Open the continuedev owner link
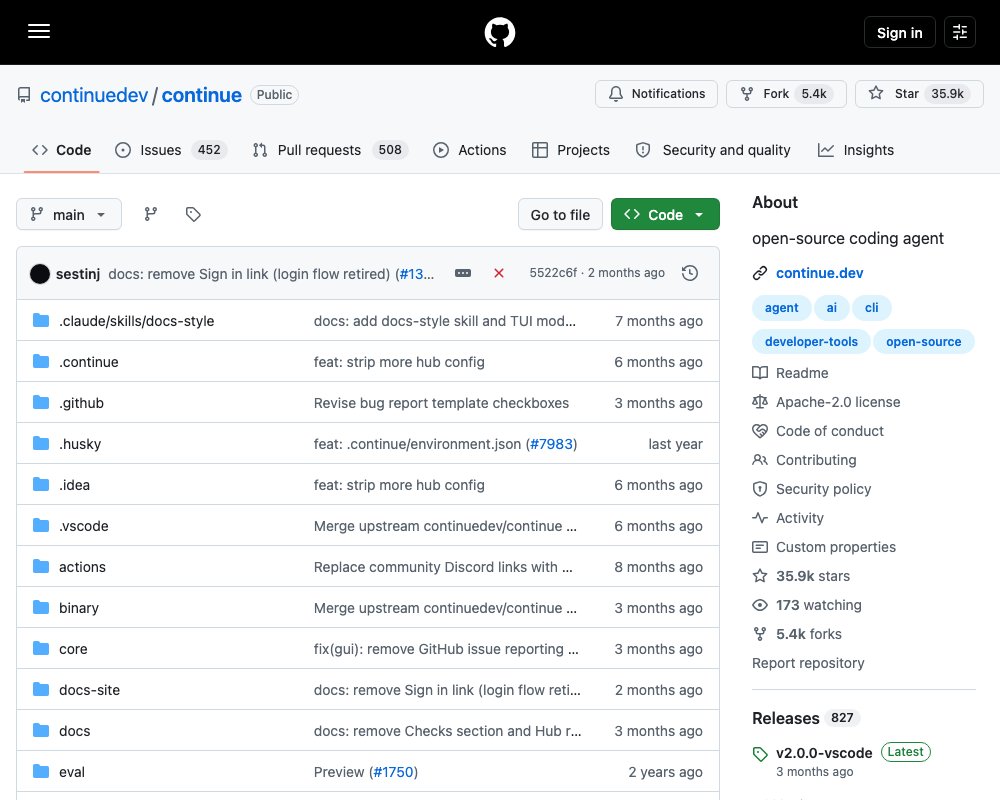 tap(94, 95)
